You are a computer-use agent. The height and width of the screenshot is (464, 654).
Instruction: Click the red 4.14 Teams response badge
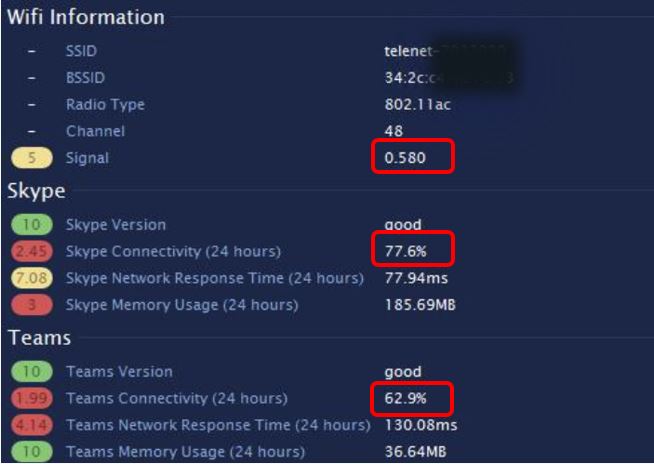[30, 425]
